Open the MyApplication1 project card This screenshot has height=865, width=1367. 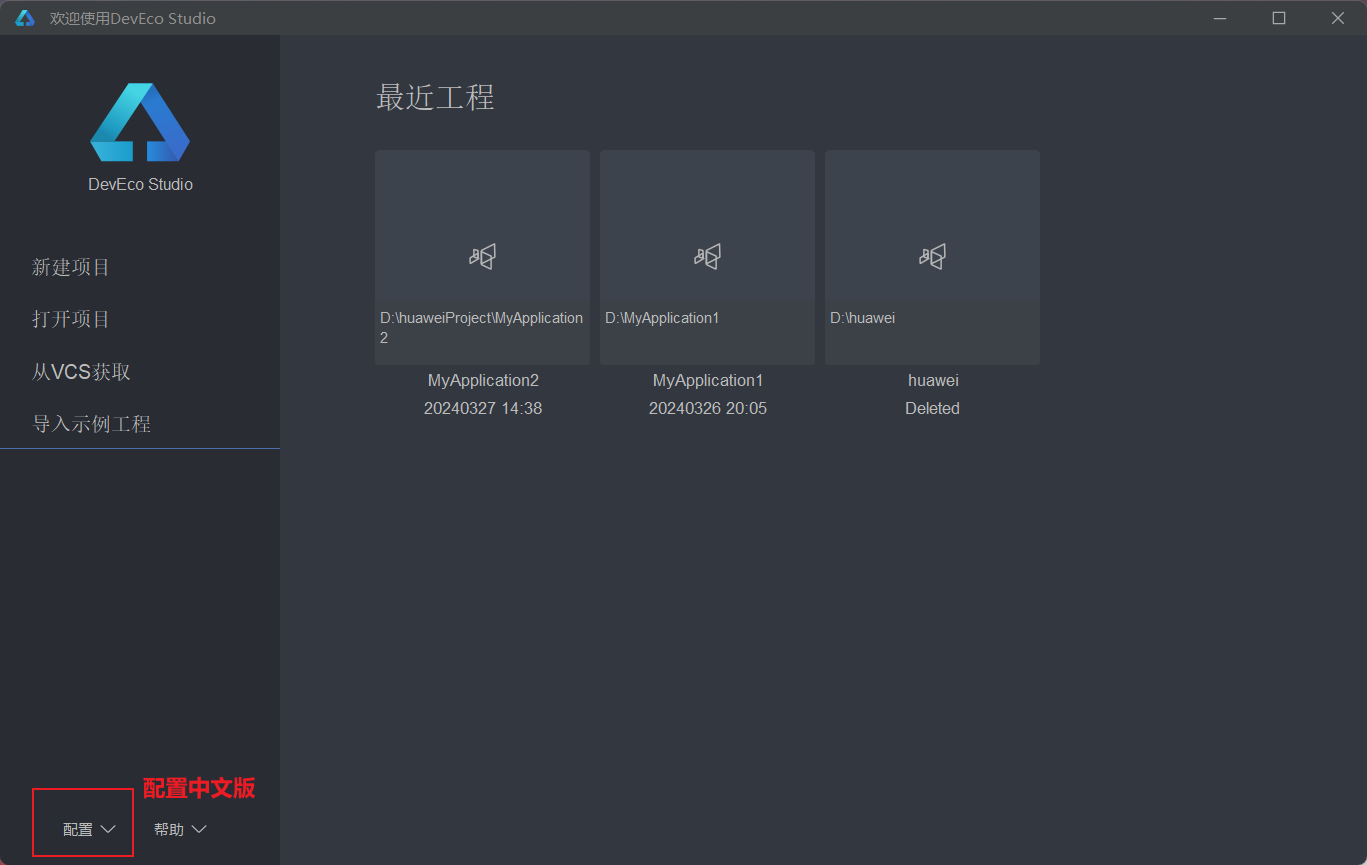point(707,257)
